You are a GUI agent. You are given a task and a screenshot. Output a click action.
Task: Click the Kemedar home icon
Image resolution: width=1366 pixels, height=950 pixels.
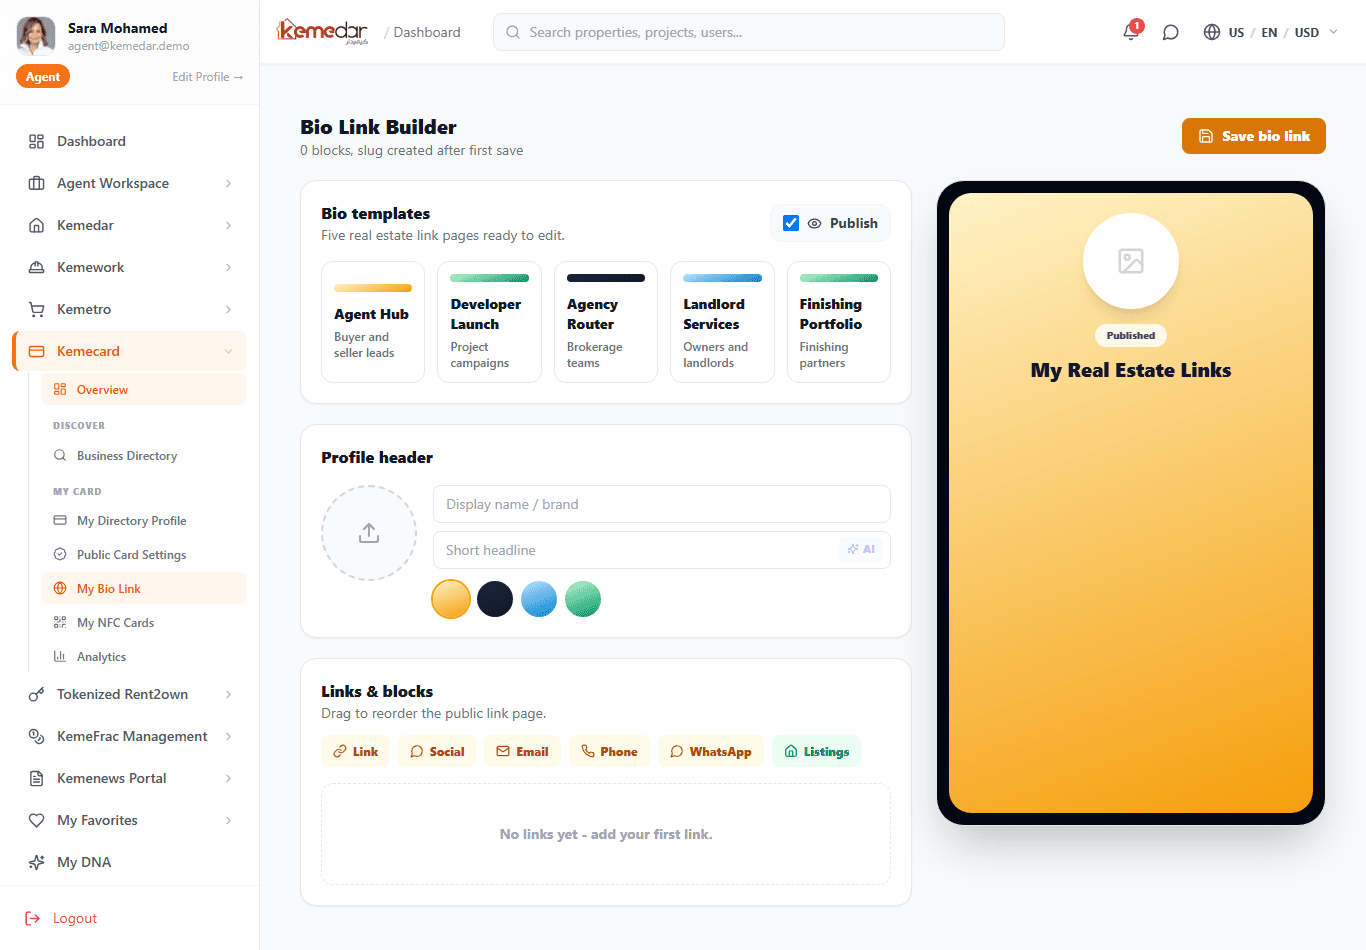(37, 225)
